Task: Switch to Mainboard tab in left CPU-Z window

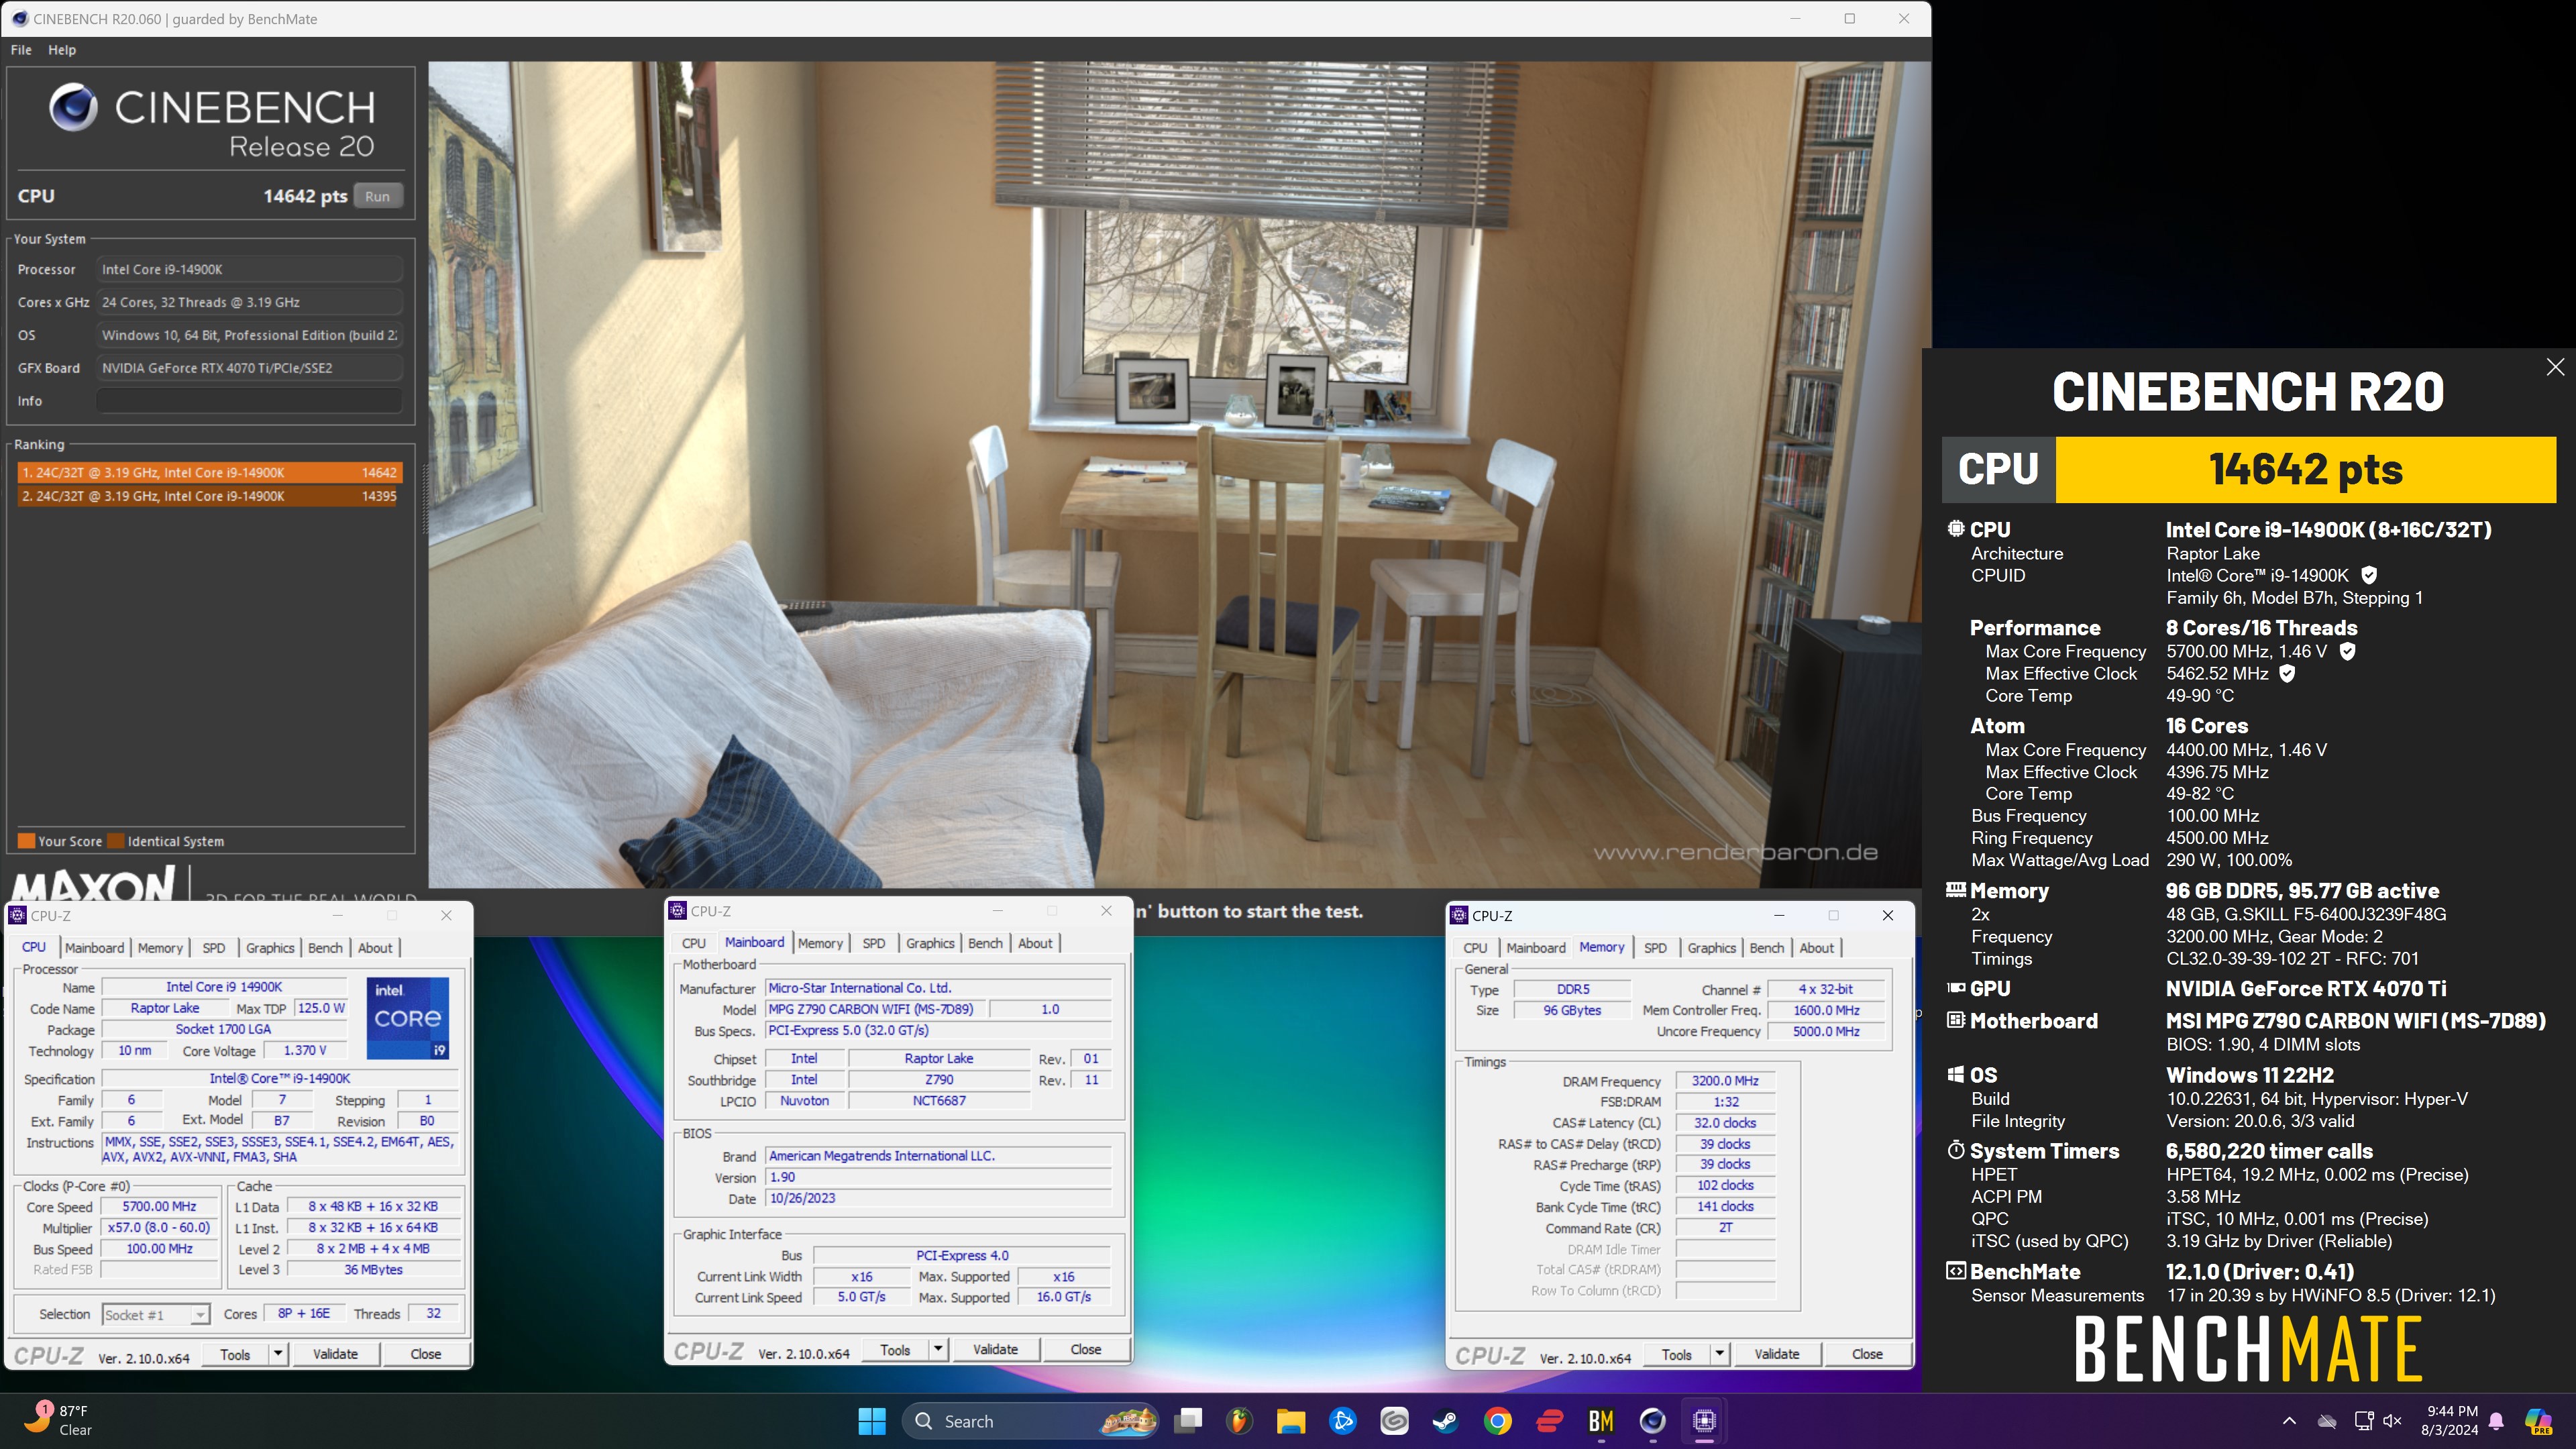Action: coord(94,948)
